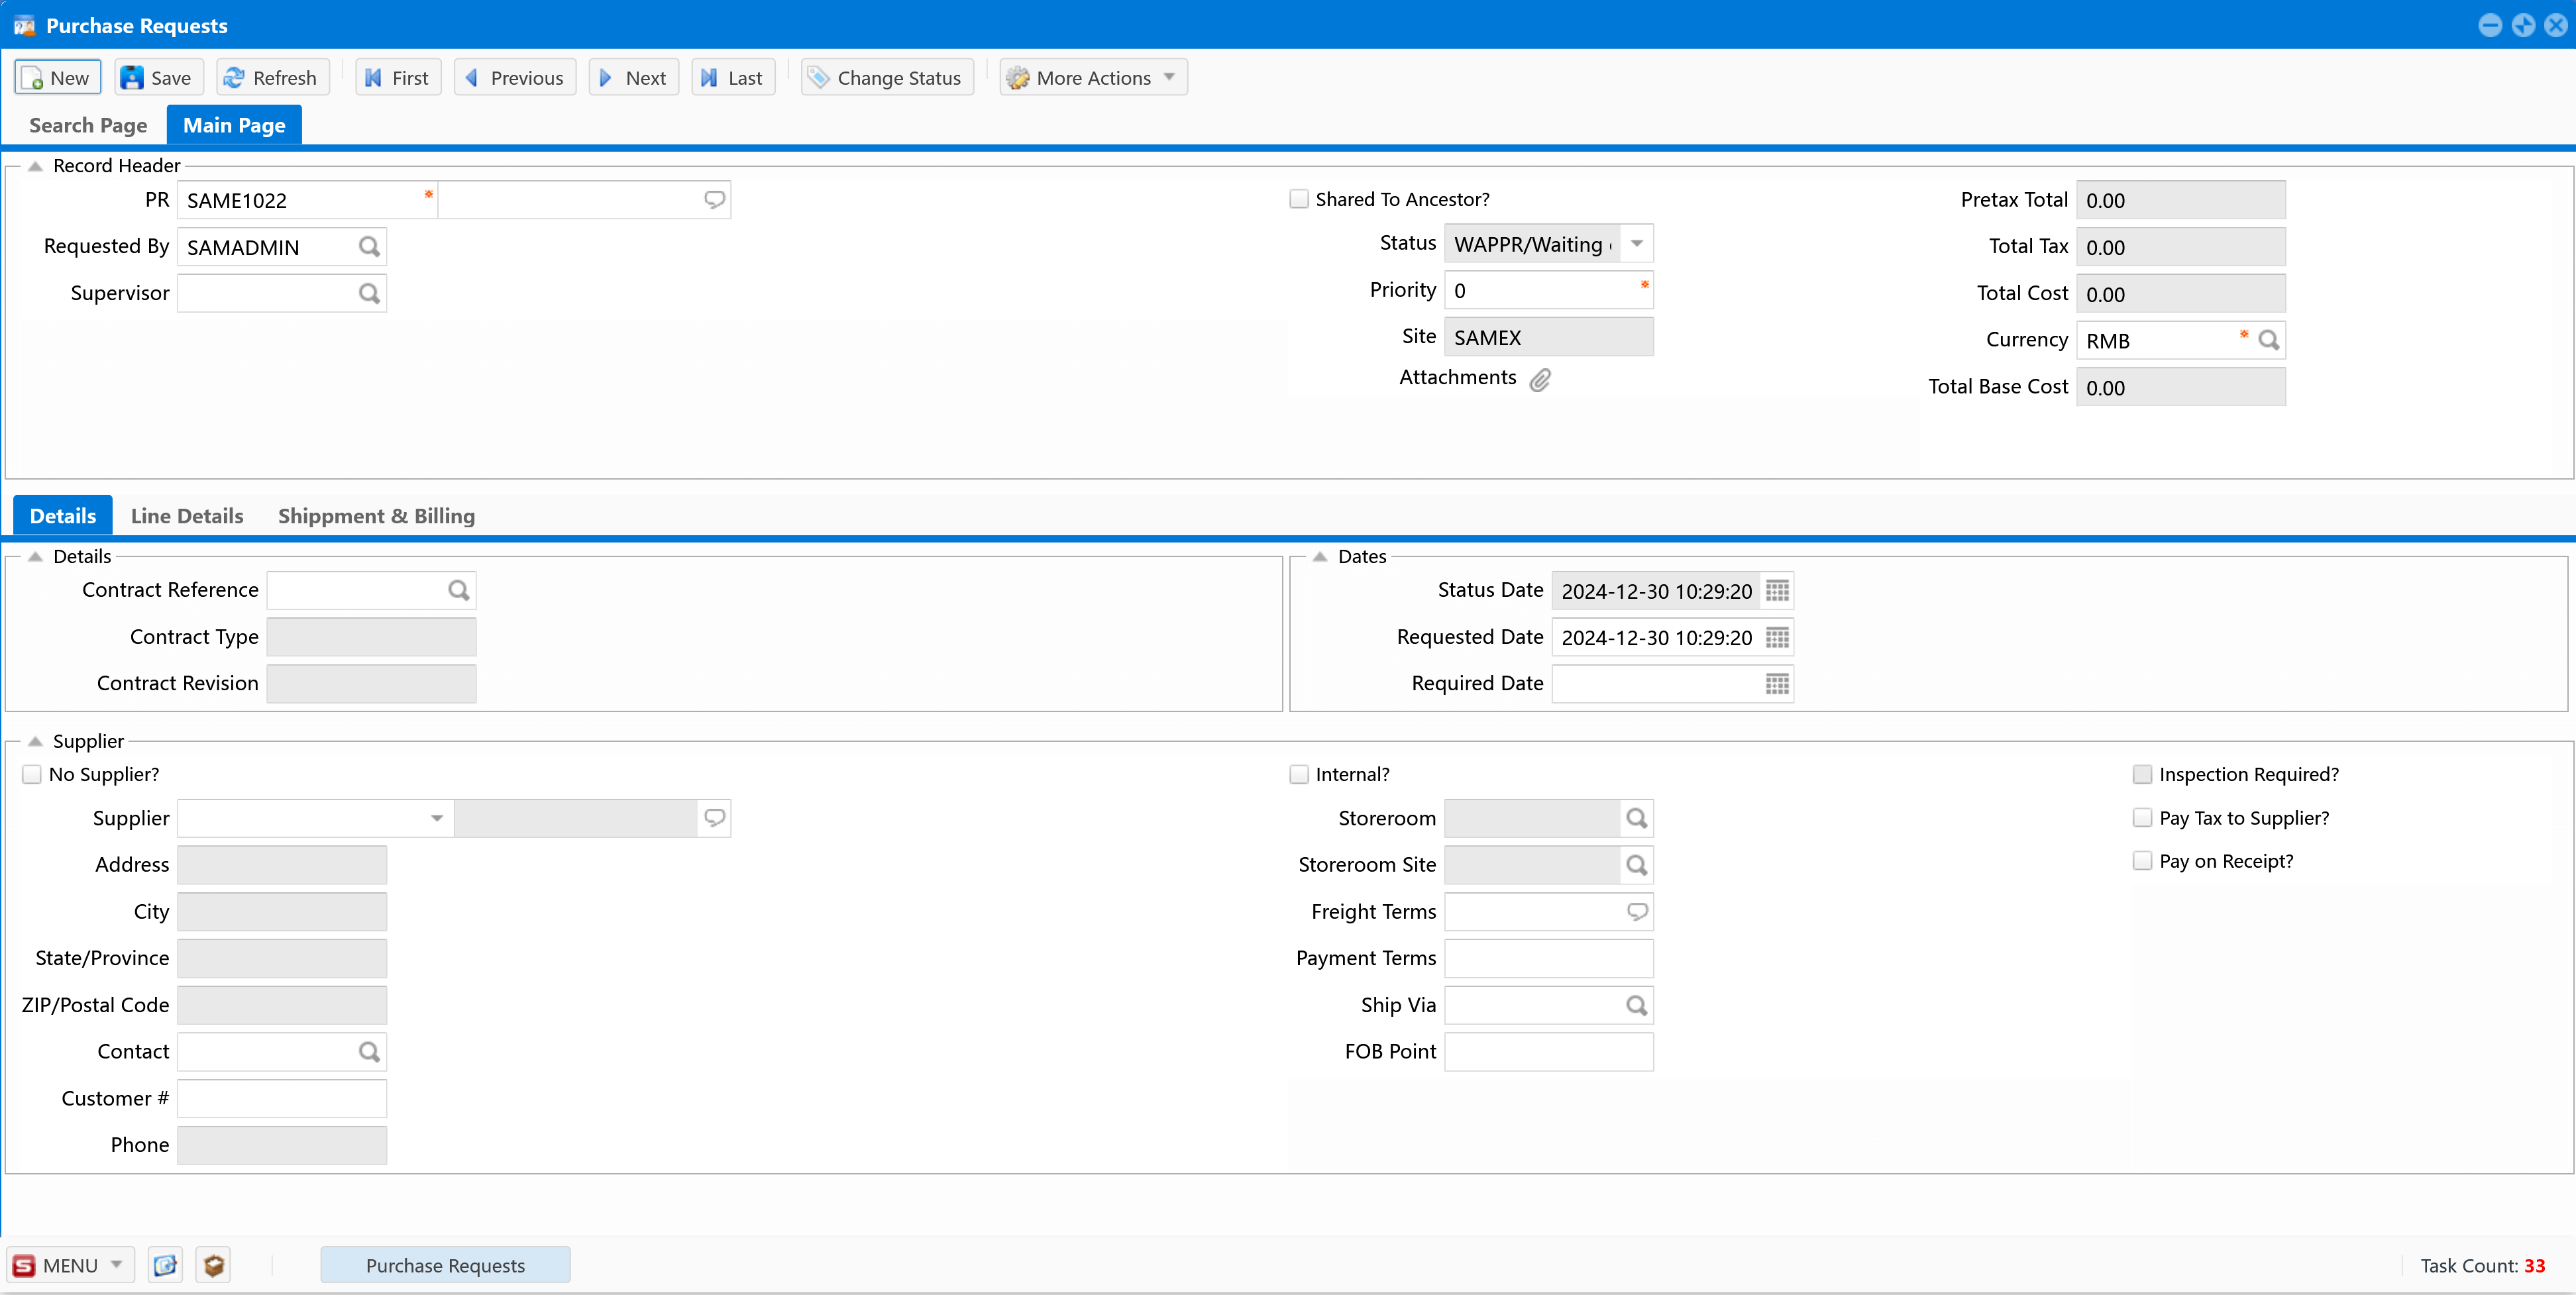Click the Change Status button

click(x=886, y=78)
